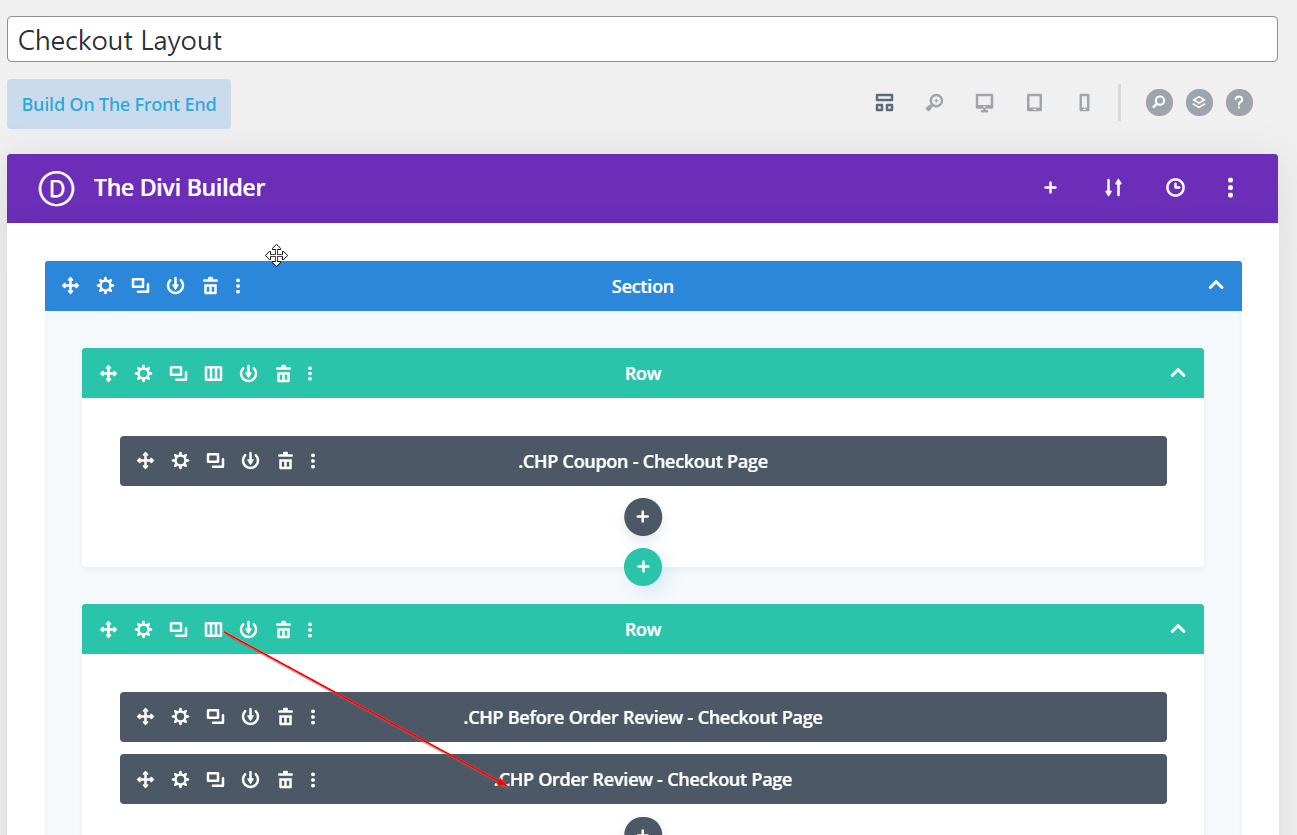Open more options menu in Divi Builder header

1230,188
